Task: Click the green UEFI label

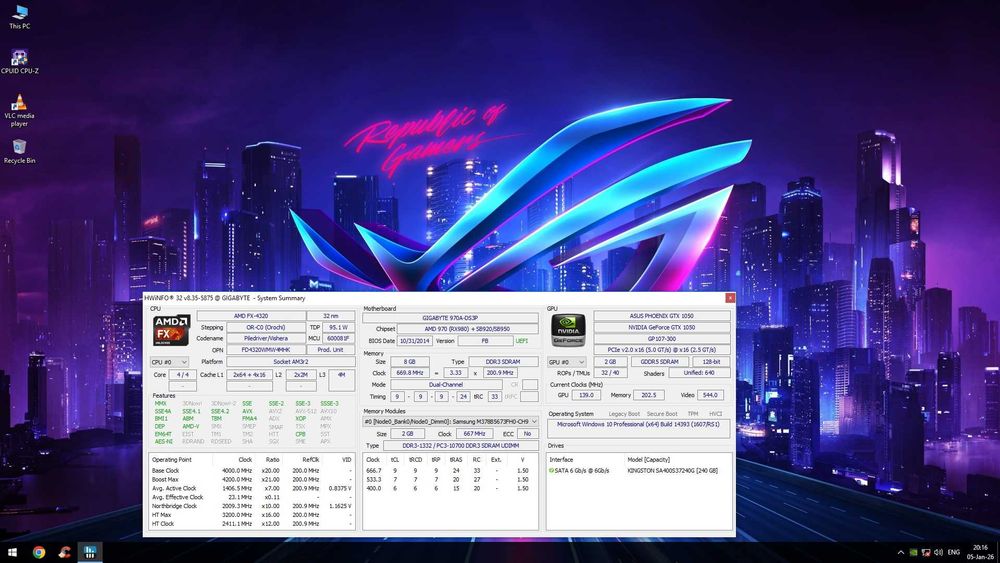Action: 522,340
